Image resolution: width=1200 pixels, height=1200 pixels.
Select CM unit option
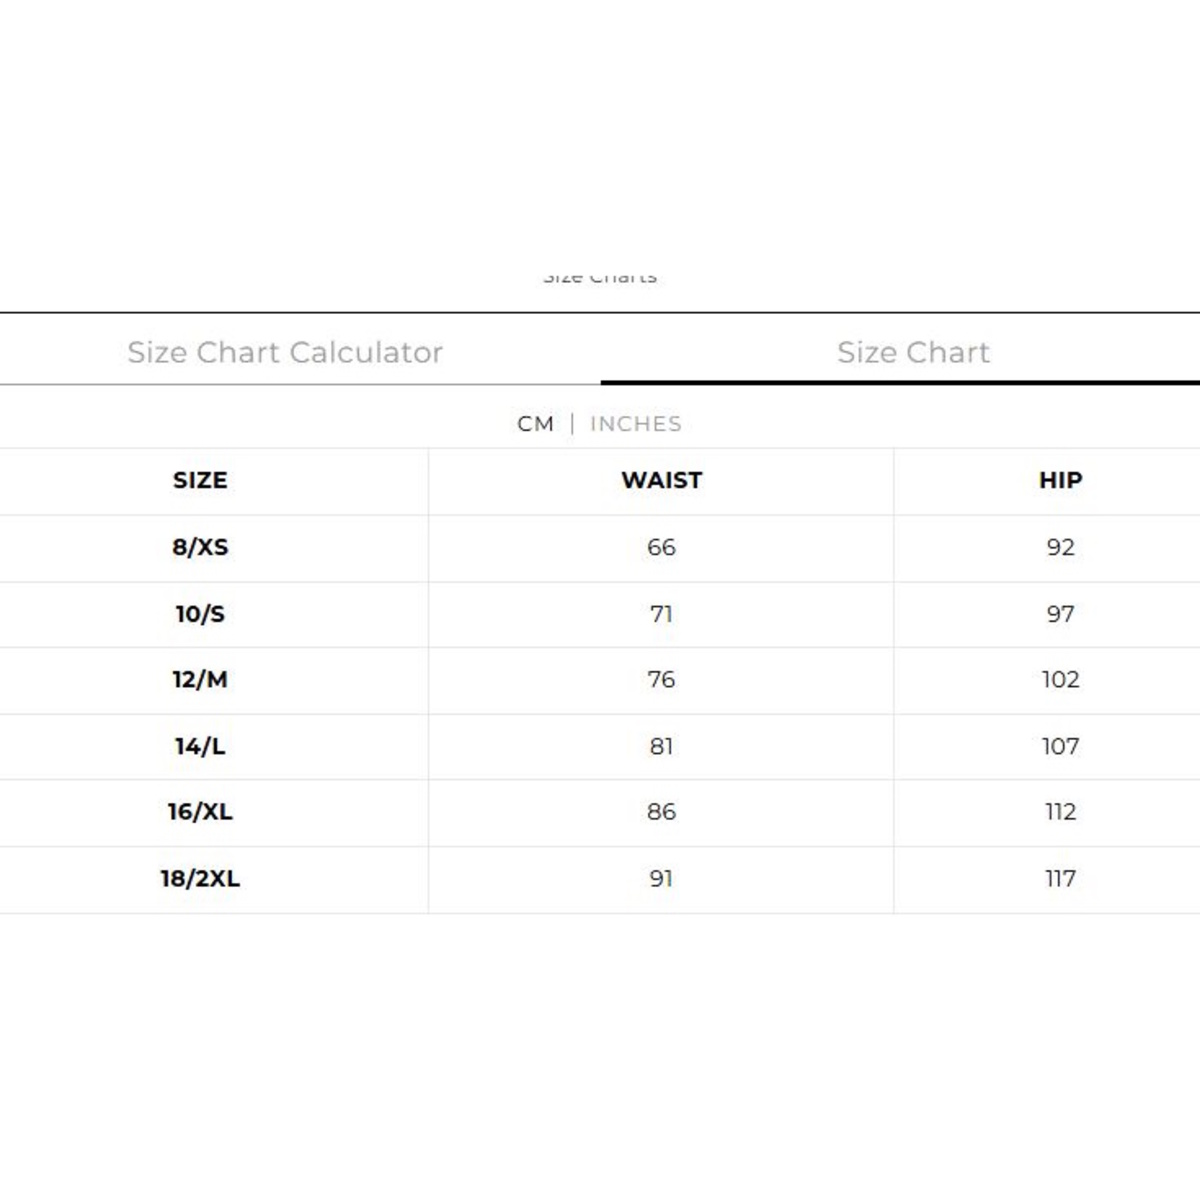[535, 424]
